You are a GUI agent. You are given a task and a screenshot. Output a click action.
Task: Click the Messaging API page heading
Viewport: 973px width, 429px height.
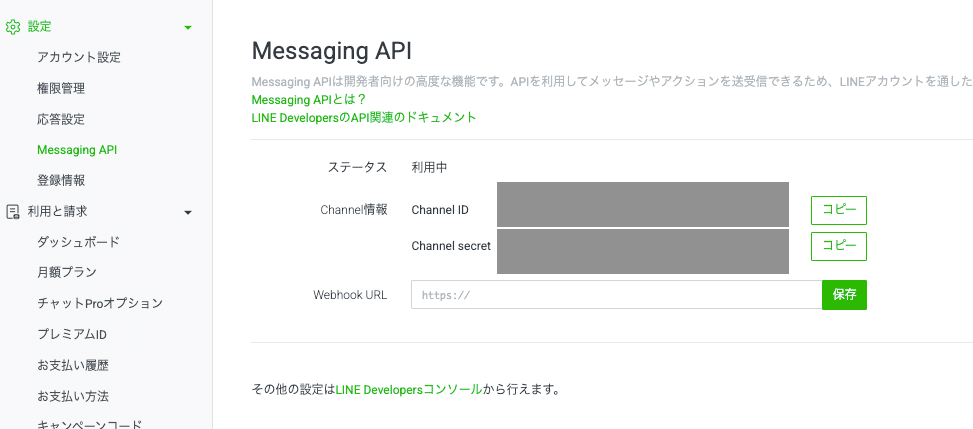tap(331, 51)
